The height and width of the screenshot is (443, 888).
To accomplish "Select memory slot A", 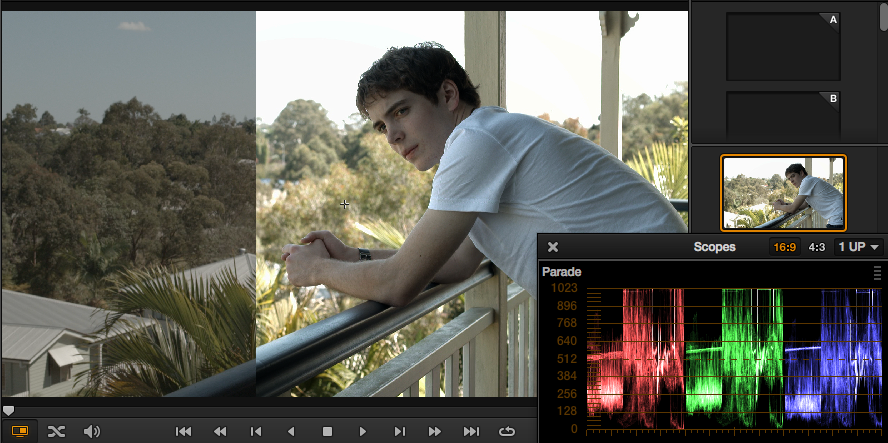I will [783, 46].
